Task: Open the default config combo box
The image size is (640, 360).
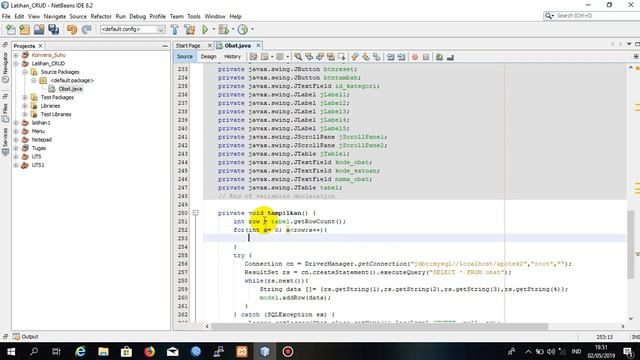Action: pyautogui.click(x=133, y=29)
